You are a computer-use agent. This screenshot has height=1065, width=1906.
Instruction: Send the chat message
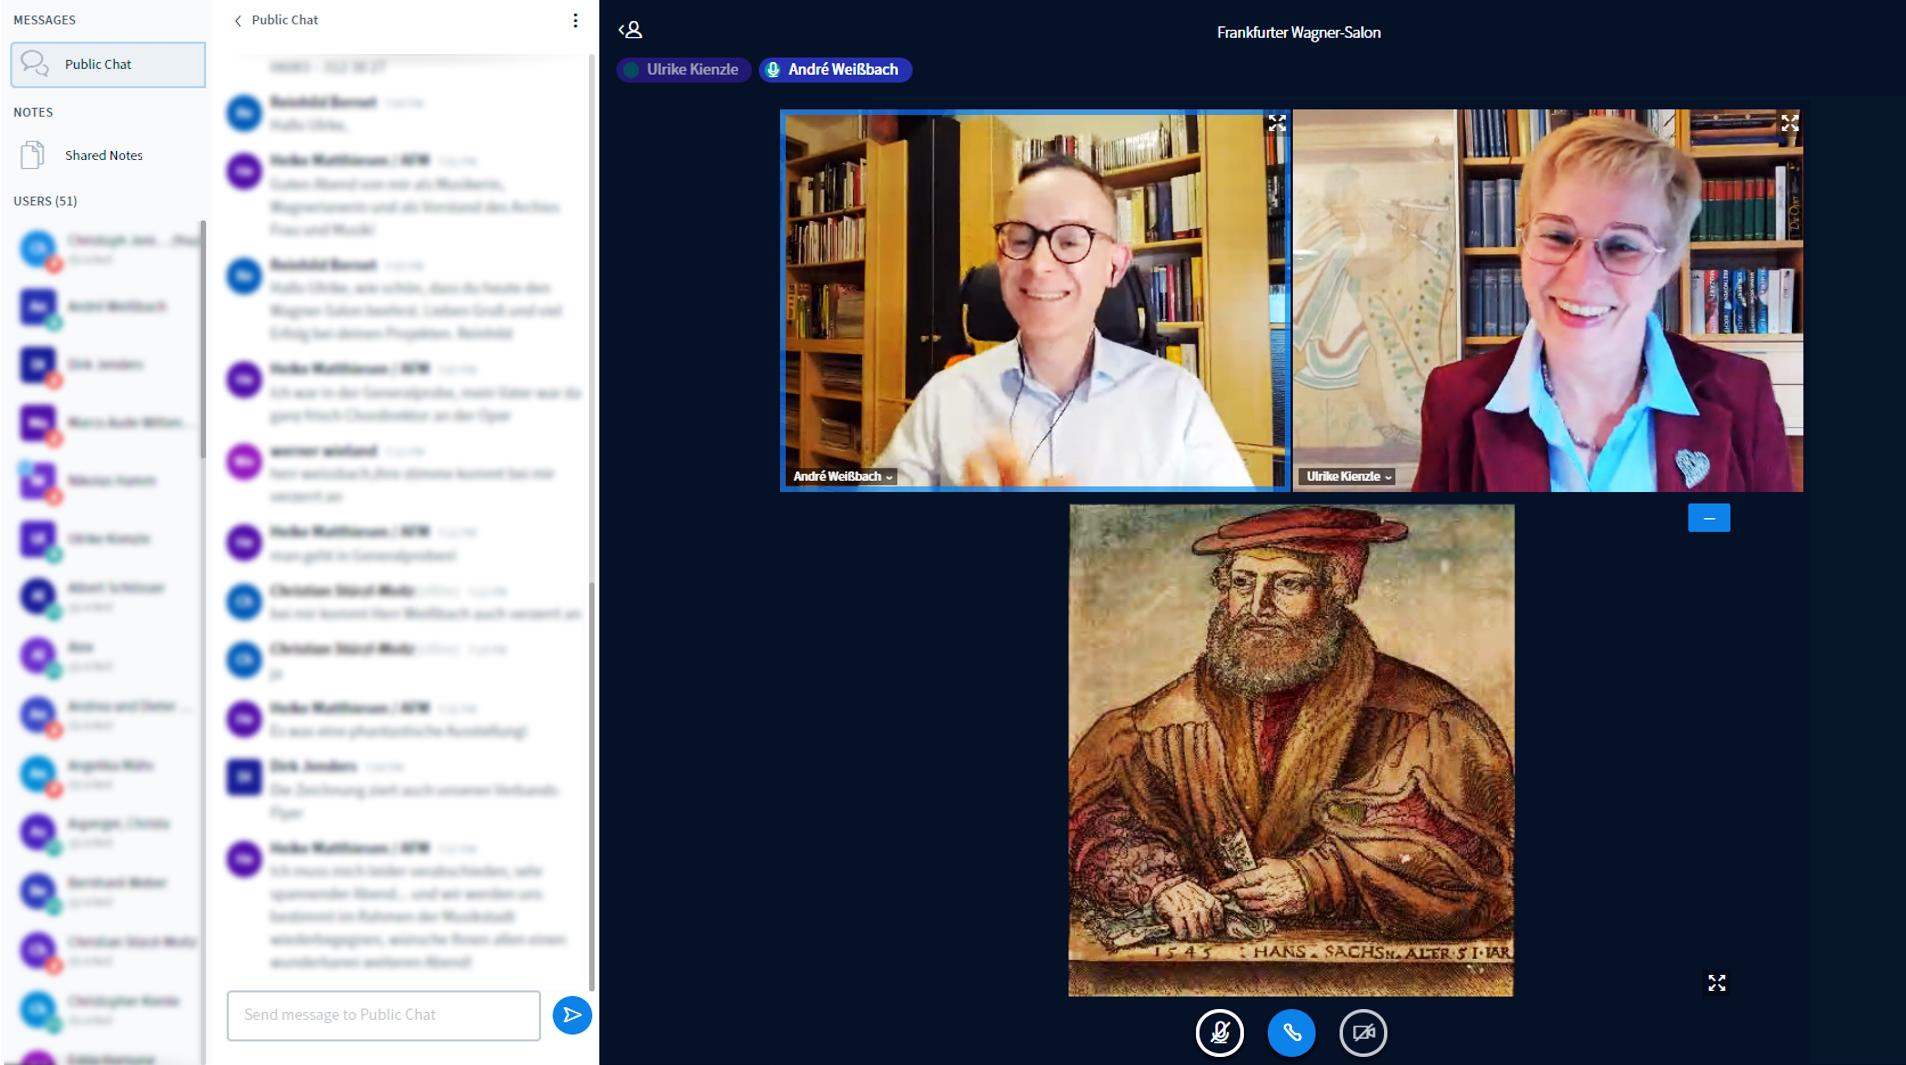(x=572, y=1015)
